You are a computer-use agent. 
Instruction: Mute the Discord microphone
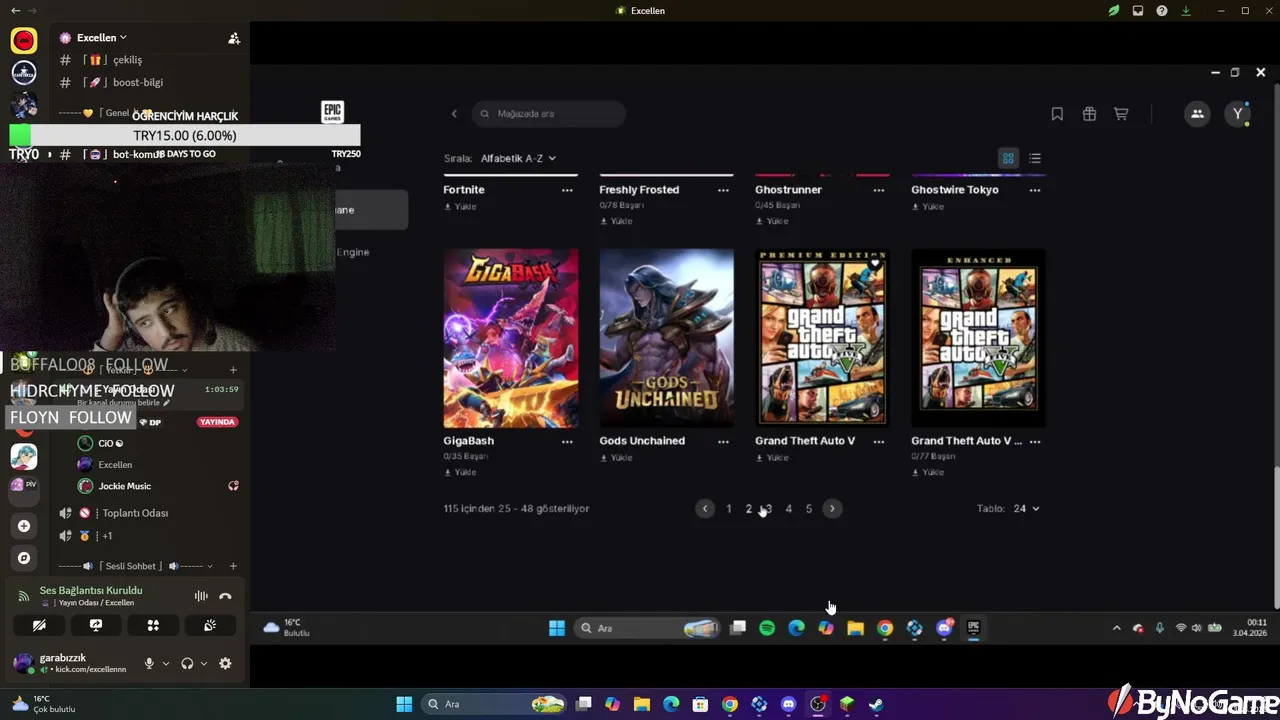(149, 663)
